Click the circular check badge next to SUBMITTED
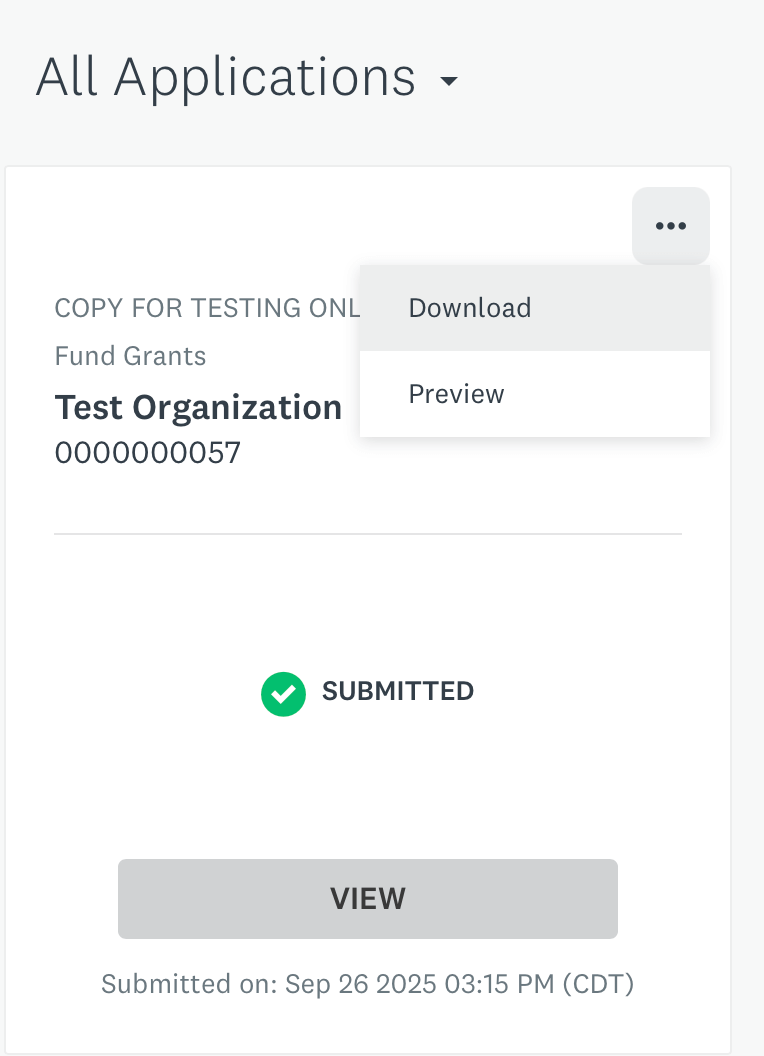The image size is (764, 1056). click(283, 693)
